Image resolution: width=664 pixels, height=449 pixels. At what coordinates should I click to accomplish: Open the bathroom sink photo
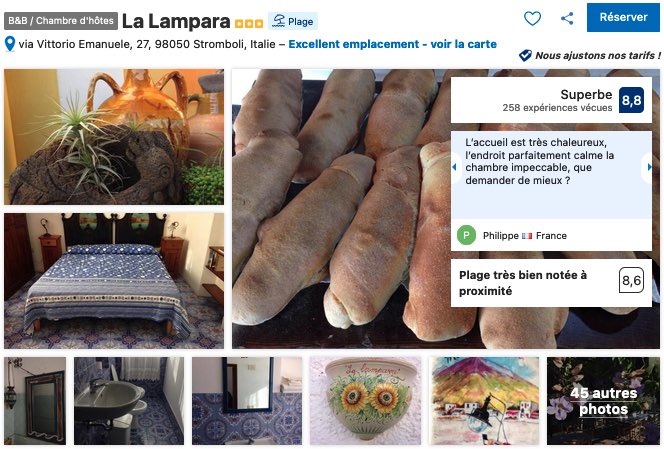(x=129, y=401)
